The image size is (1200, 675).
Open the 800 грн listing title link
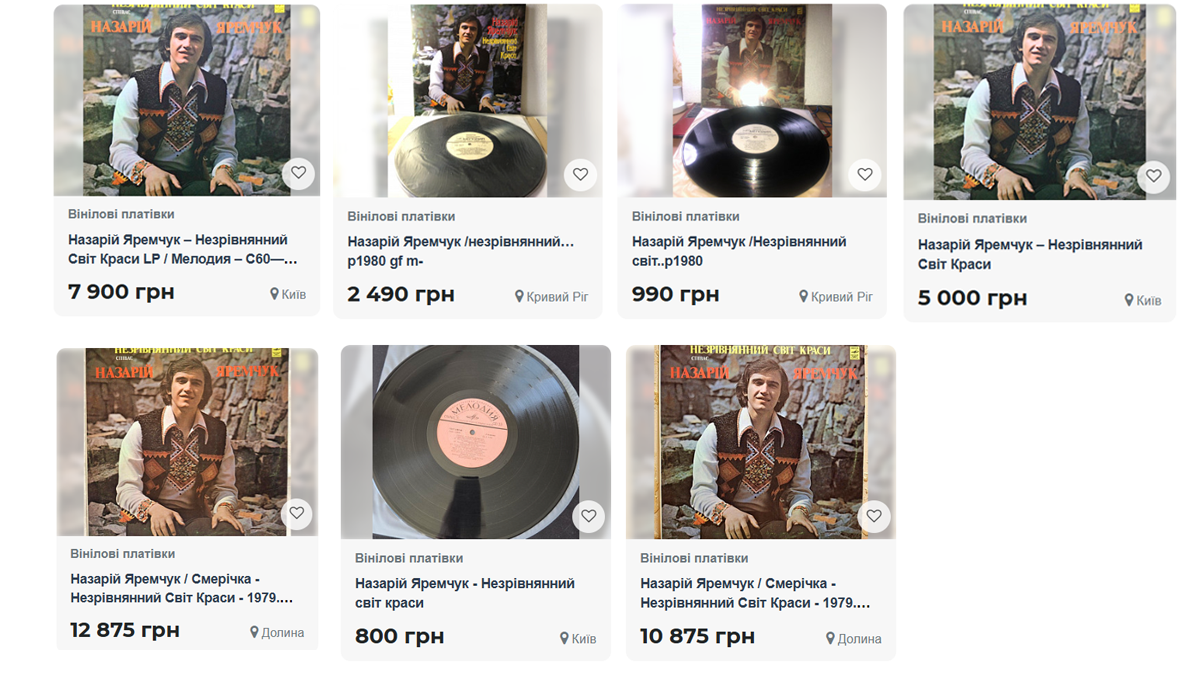[465, 593]
